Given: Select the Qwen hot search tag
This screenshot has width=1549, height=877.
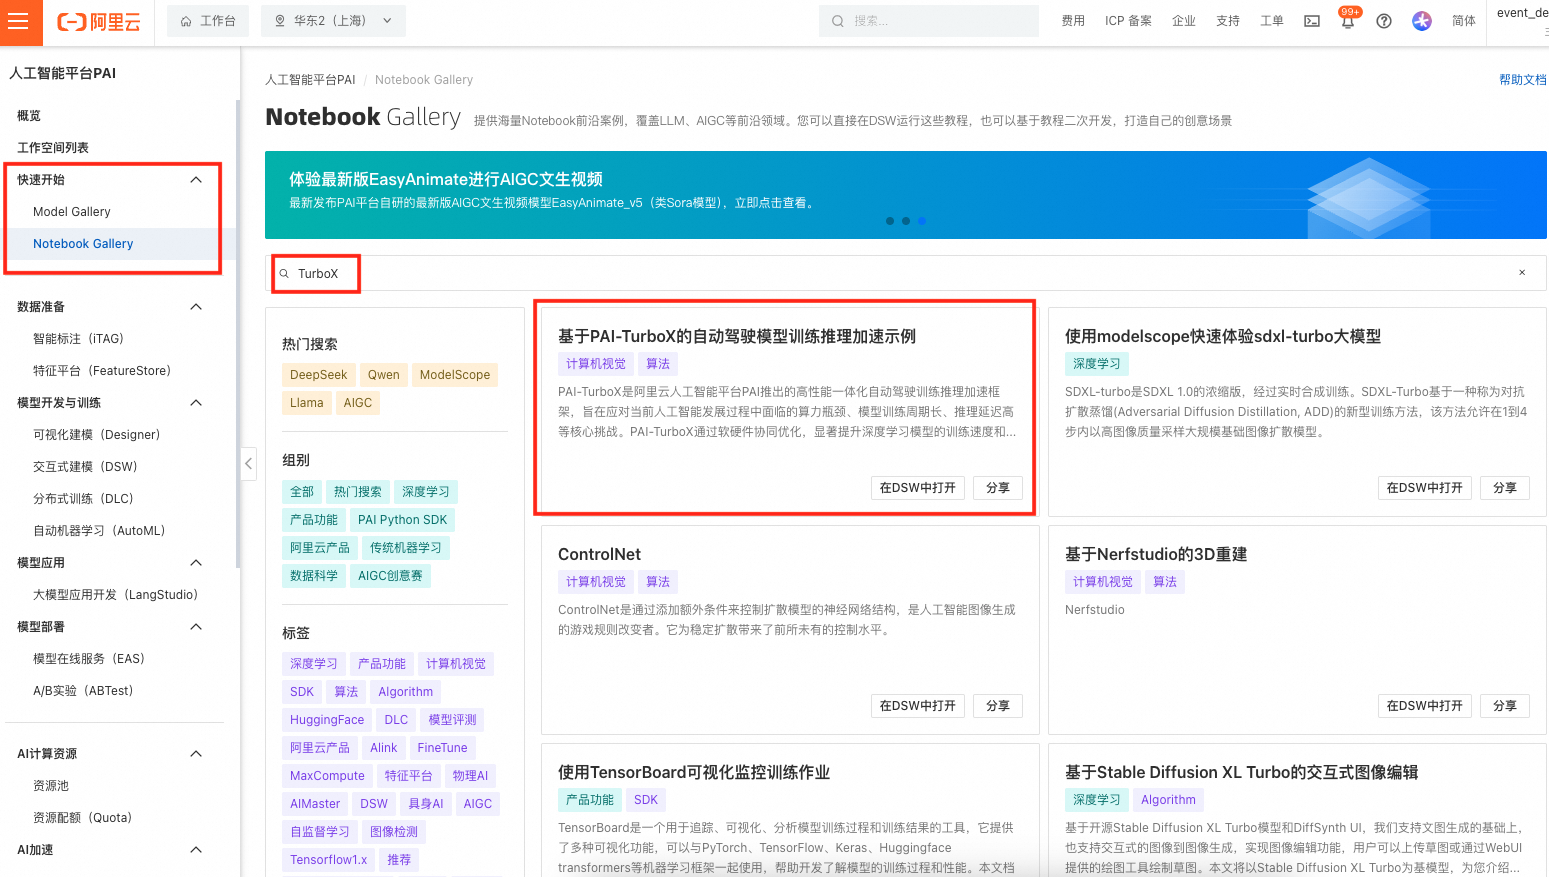Looking at the screenshot, I should [384, 375].
